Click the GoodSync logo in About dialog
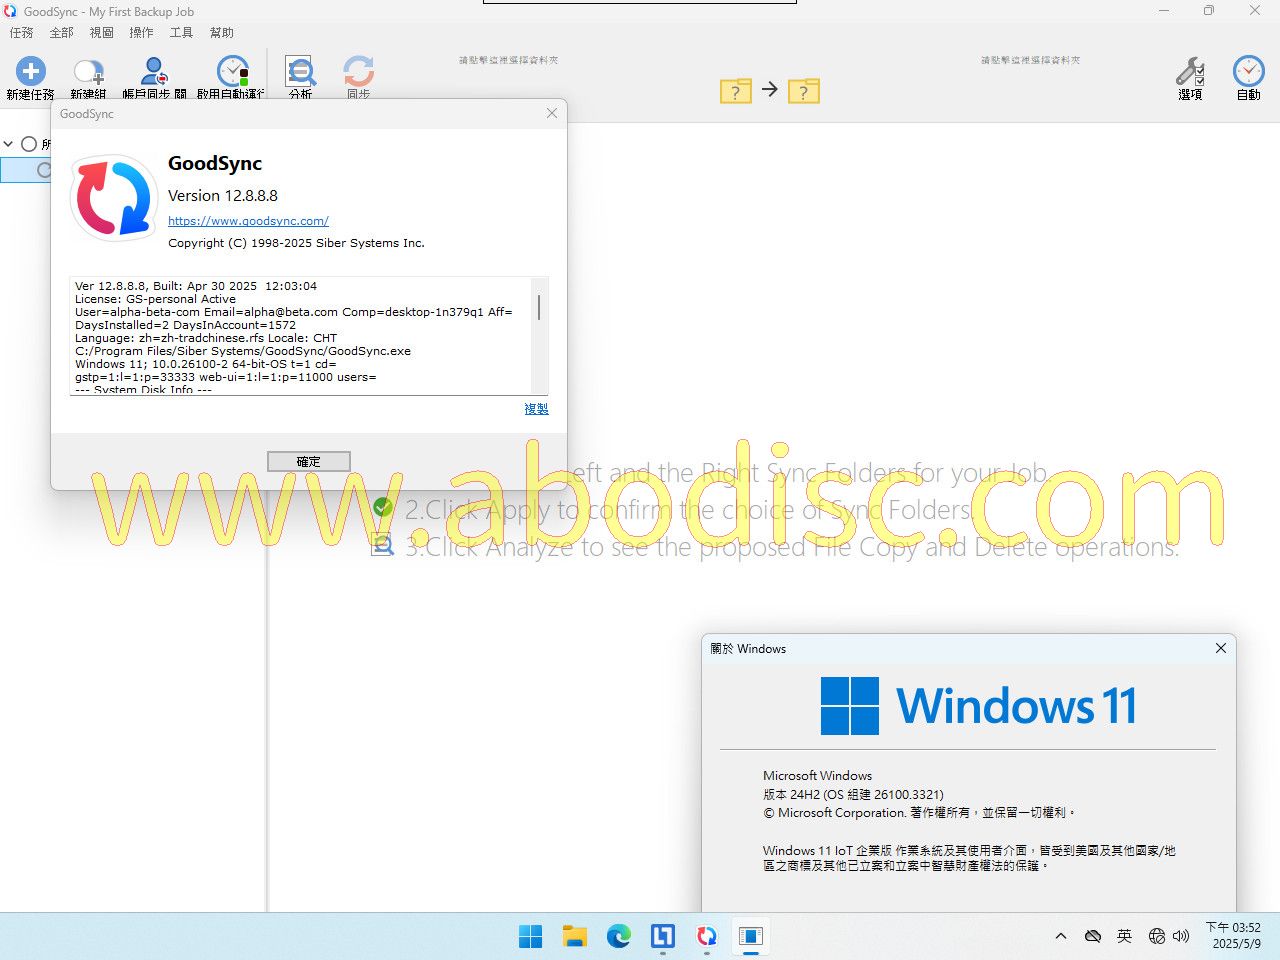This screenshot has height=960, width=1280. click(x=113, y=198)
